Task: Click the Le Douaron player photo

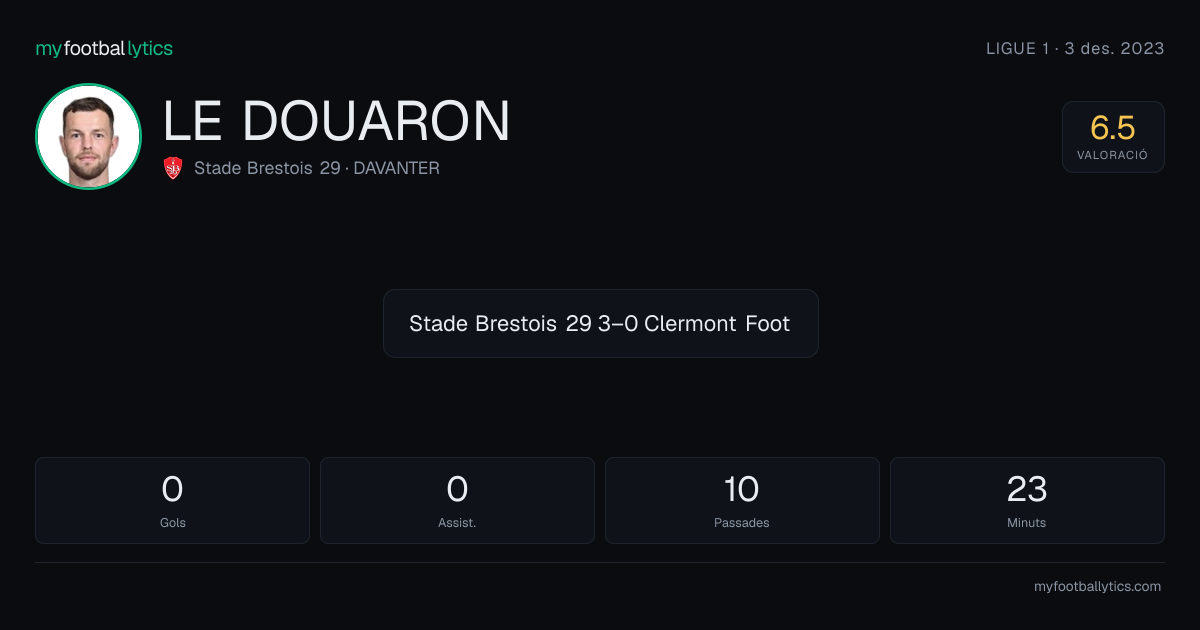Action: pyautogui.click(x=88, y=136)
